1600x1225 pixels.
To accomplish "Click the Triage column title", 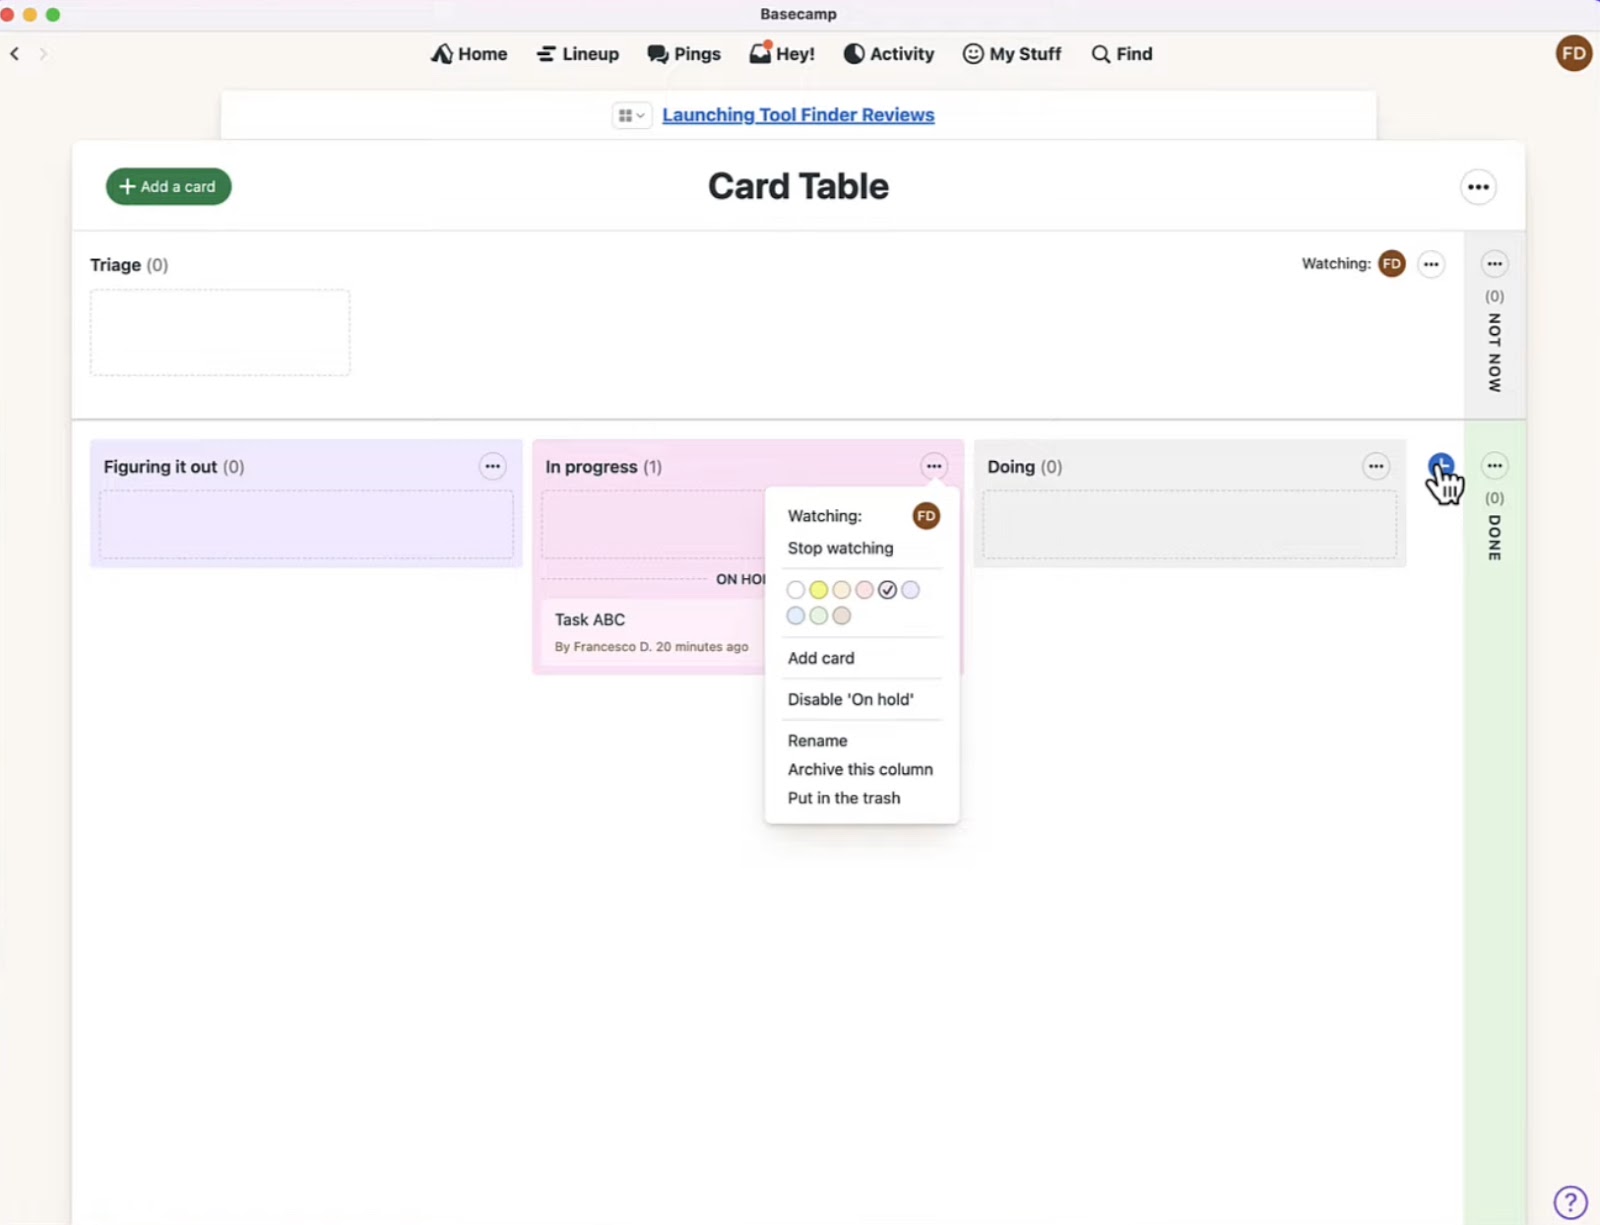I will tap(115, 265).
